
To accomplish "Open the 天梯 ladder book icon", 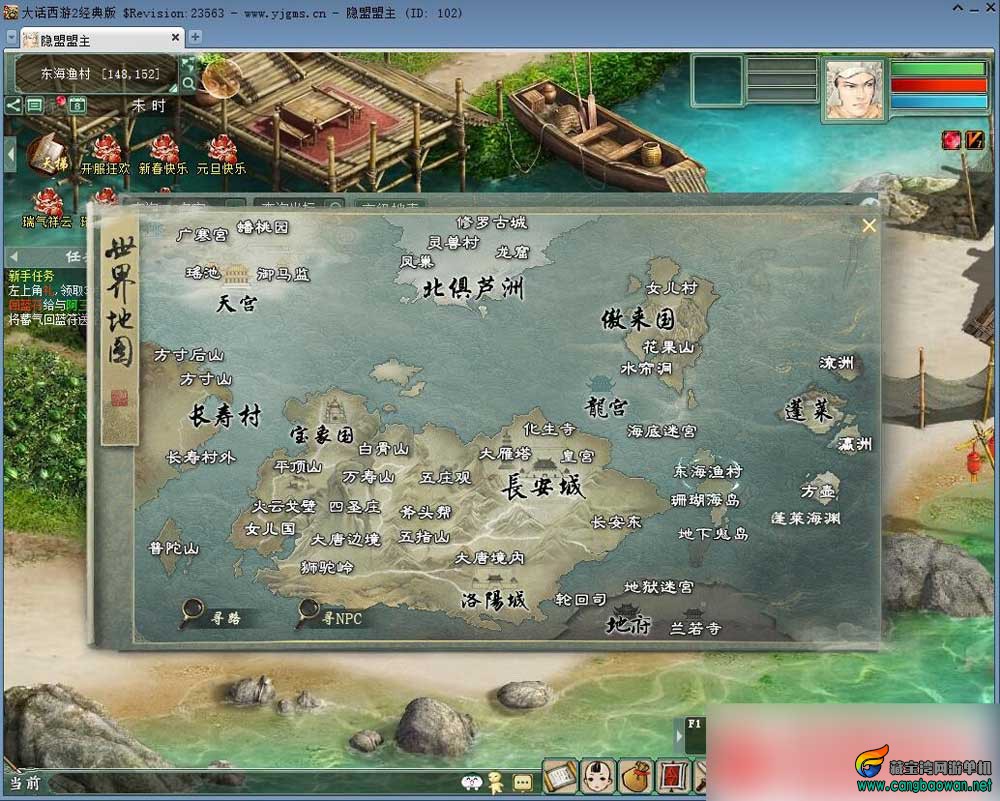I will tap(48, 155).
